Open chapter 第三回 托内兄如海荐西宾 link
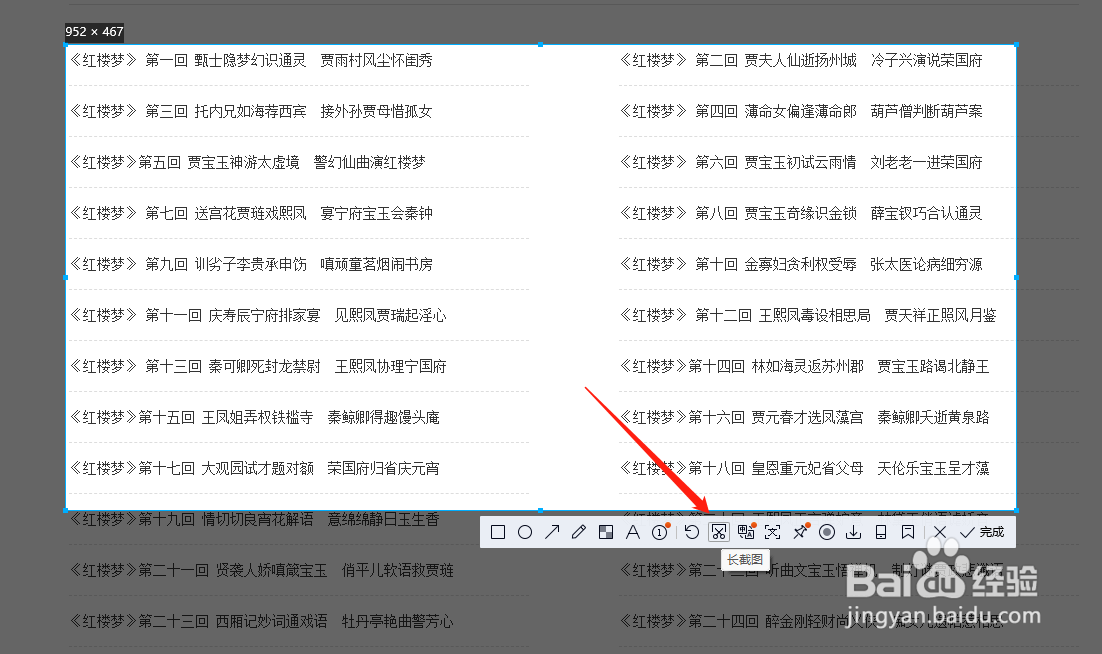The image size is (1102, 654). [x=251, y=111]
